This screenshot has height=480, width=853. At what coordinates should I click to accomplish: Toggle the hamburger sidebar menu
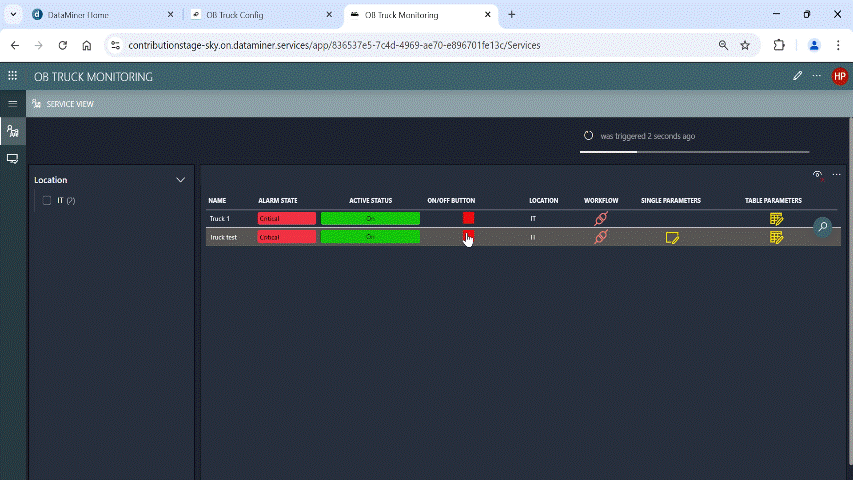click(13, 103)
